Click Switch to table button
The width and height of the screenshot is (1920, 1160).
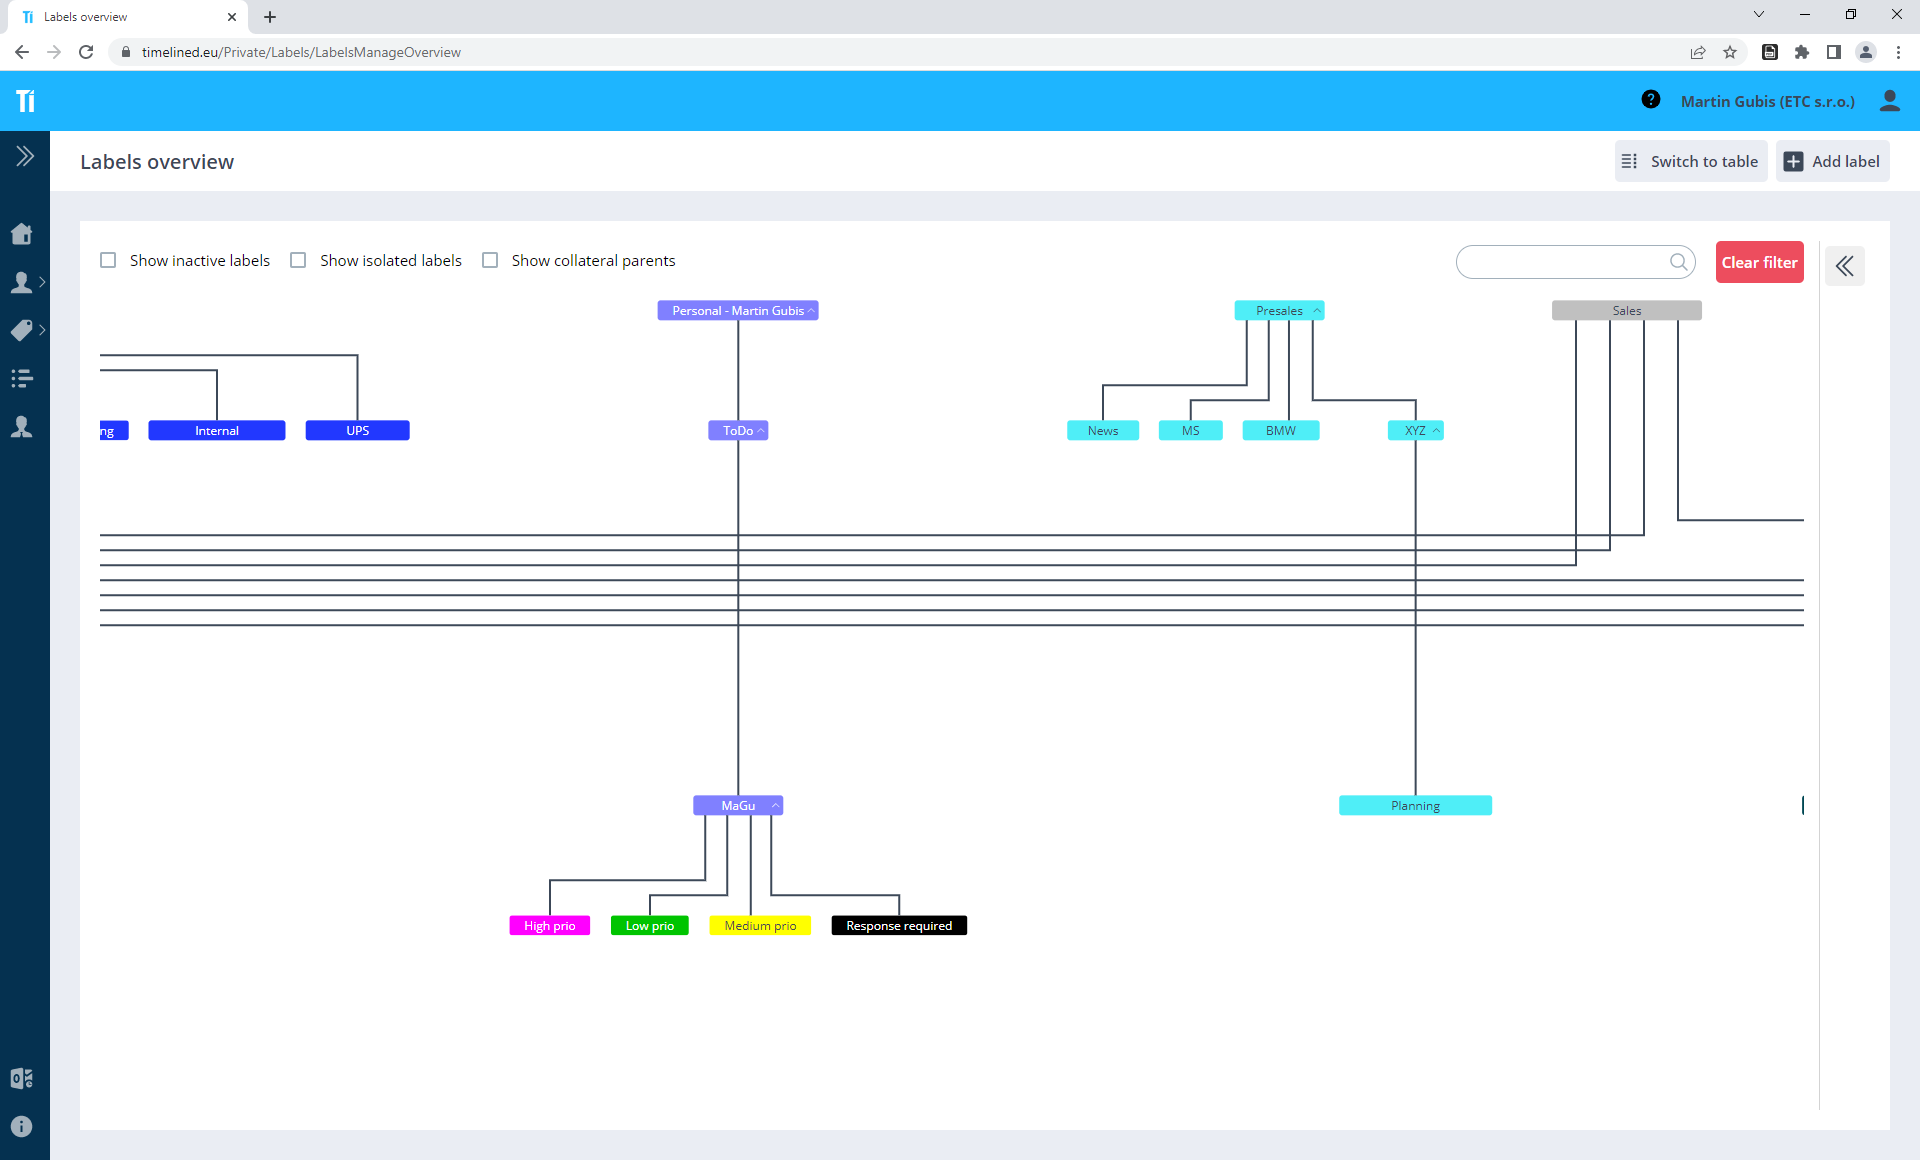[x=1690, y=161]
